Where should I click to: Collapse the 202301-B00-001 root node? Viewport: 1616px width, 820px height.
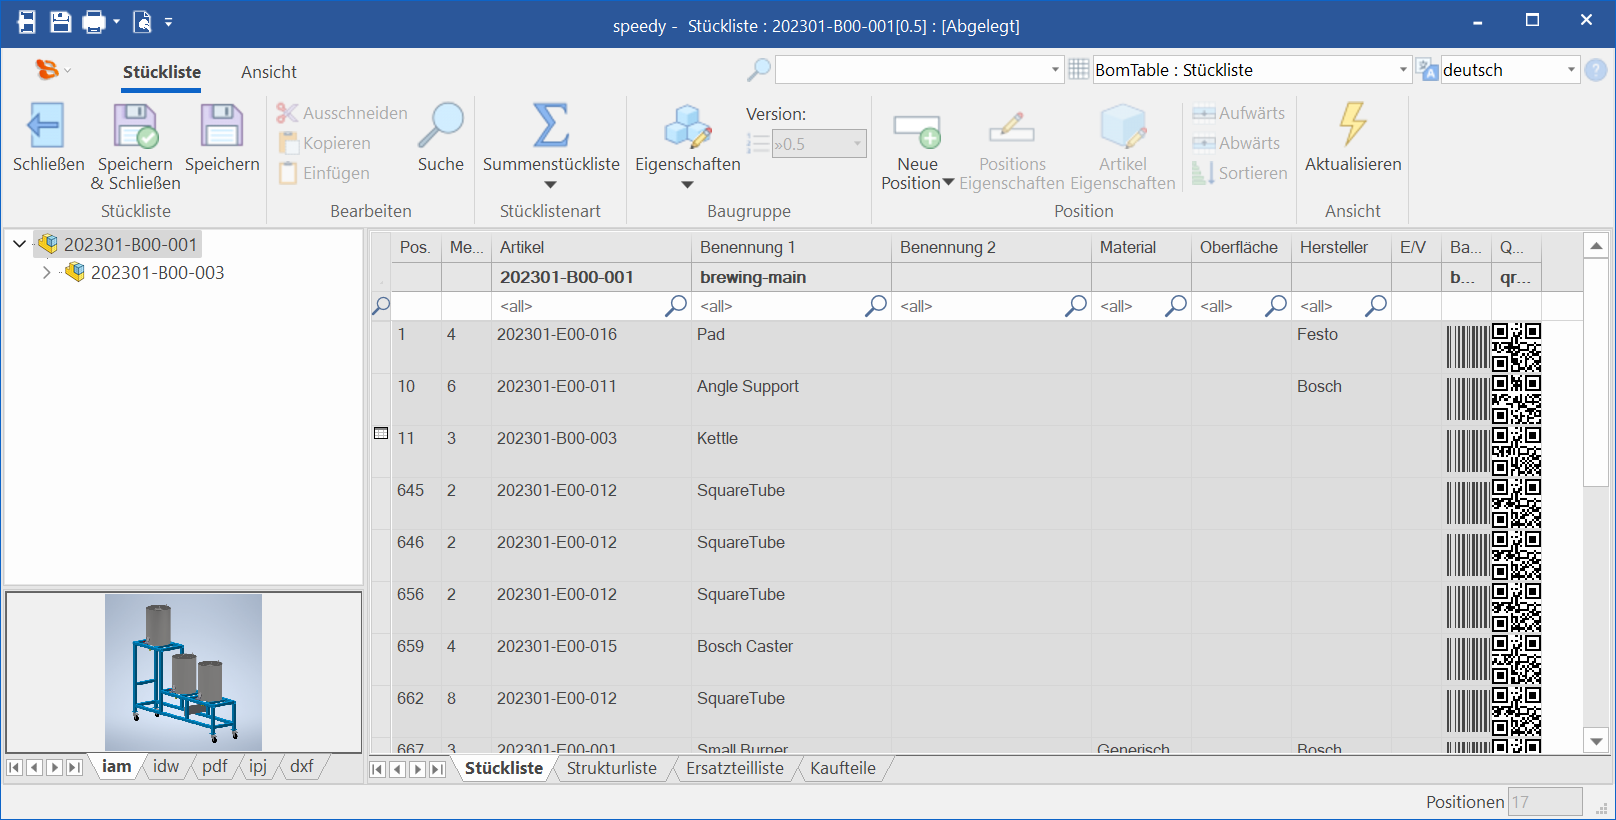click(x=19, y=244)
